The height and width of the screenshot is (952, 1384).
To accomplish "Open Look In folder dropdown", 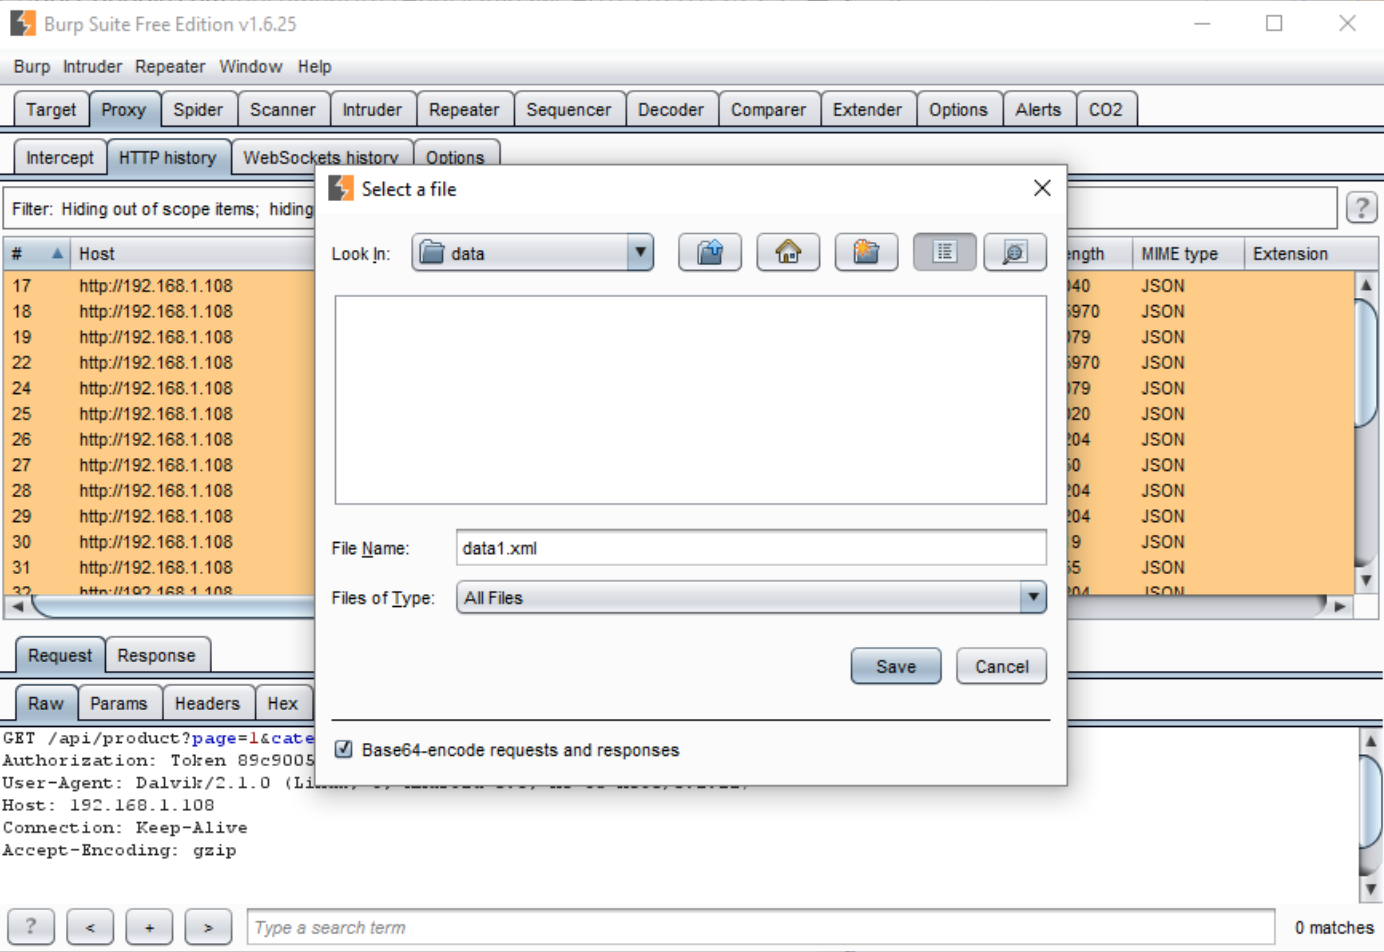I will pyautogui.click(x=640, y=253).
